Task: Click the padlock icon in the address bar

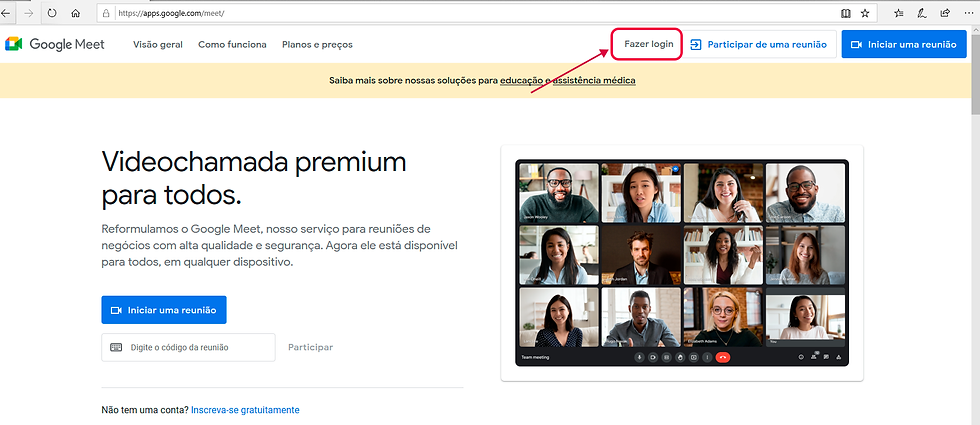Action: click(x=106, y=12)
